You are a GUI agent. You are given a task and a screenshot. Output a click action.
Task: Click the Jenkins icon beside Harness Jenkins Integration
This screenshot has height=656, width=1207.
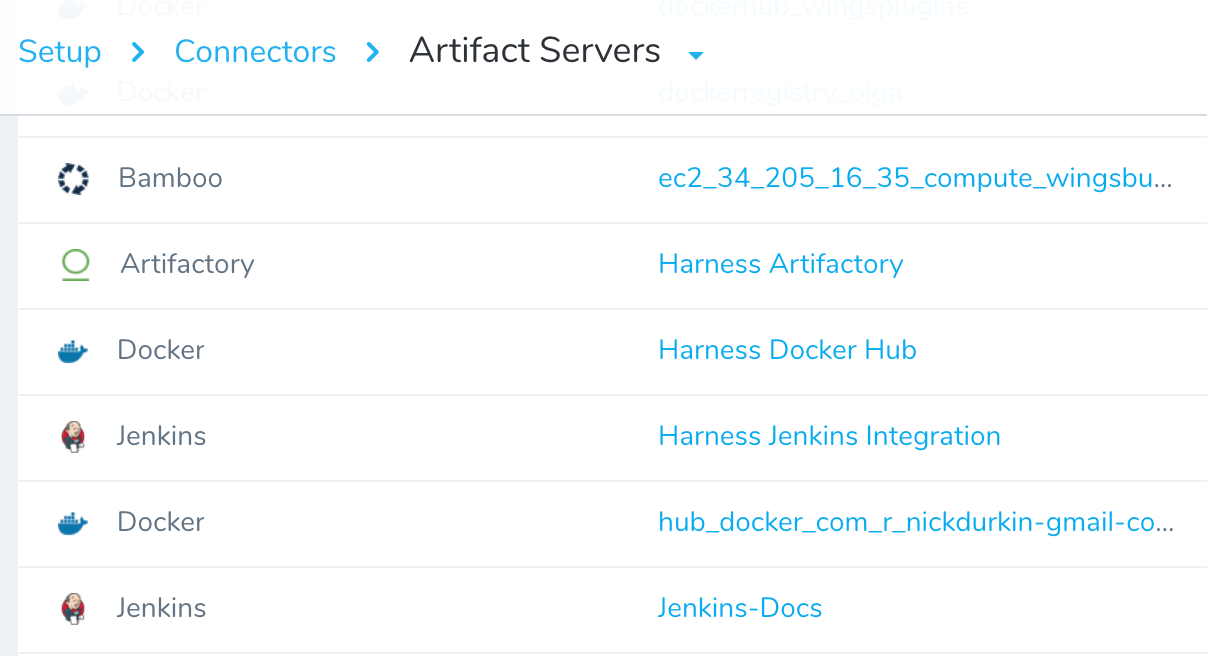[73, 437]
